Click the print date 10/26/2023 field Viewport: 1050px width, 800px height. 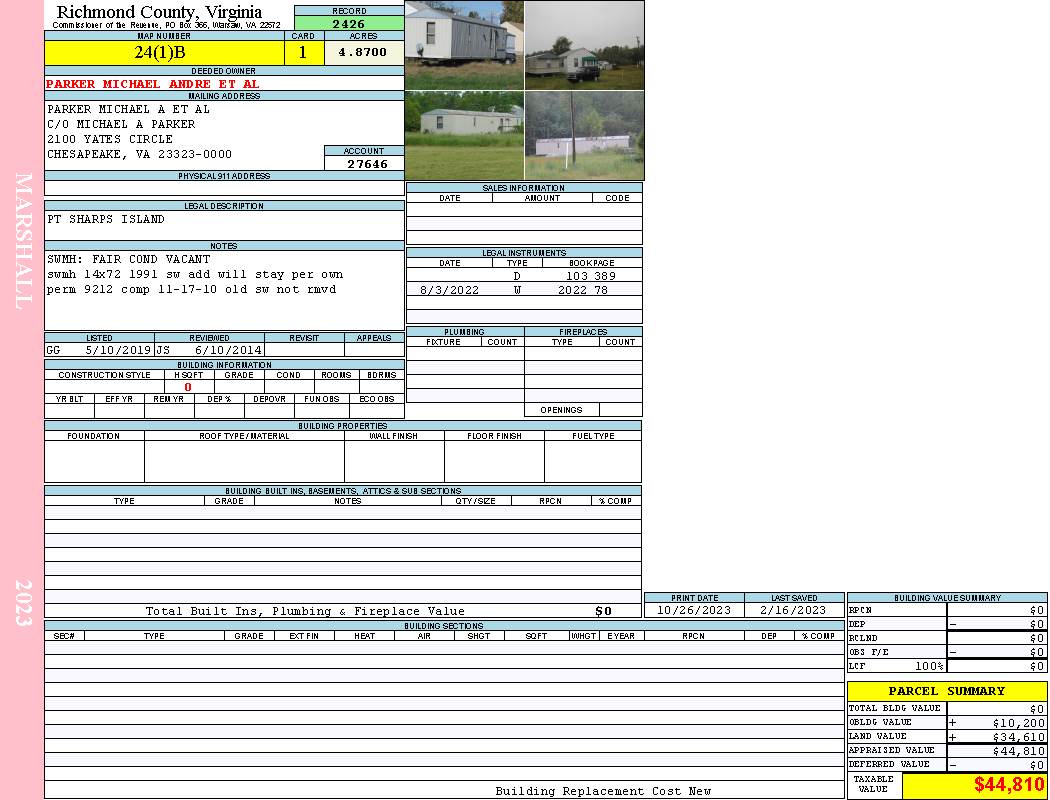click(694, 610)
